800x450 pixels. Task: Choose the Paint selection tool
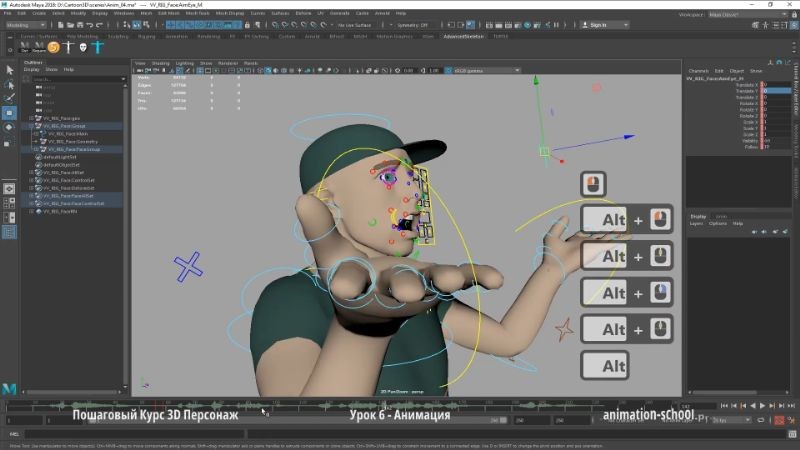click(x=9, y=98)
